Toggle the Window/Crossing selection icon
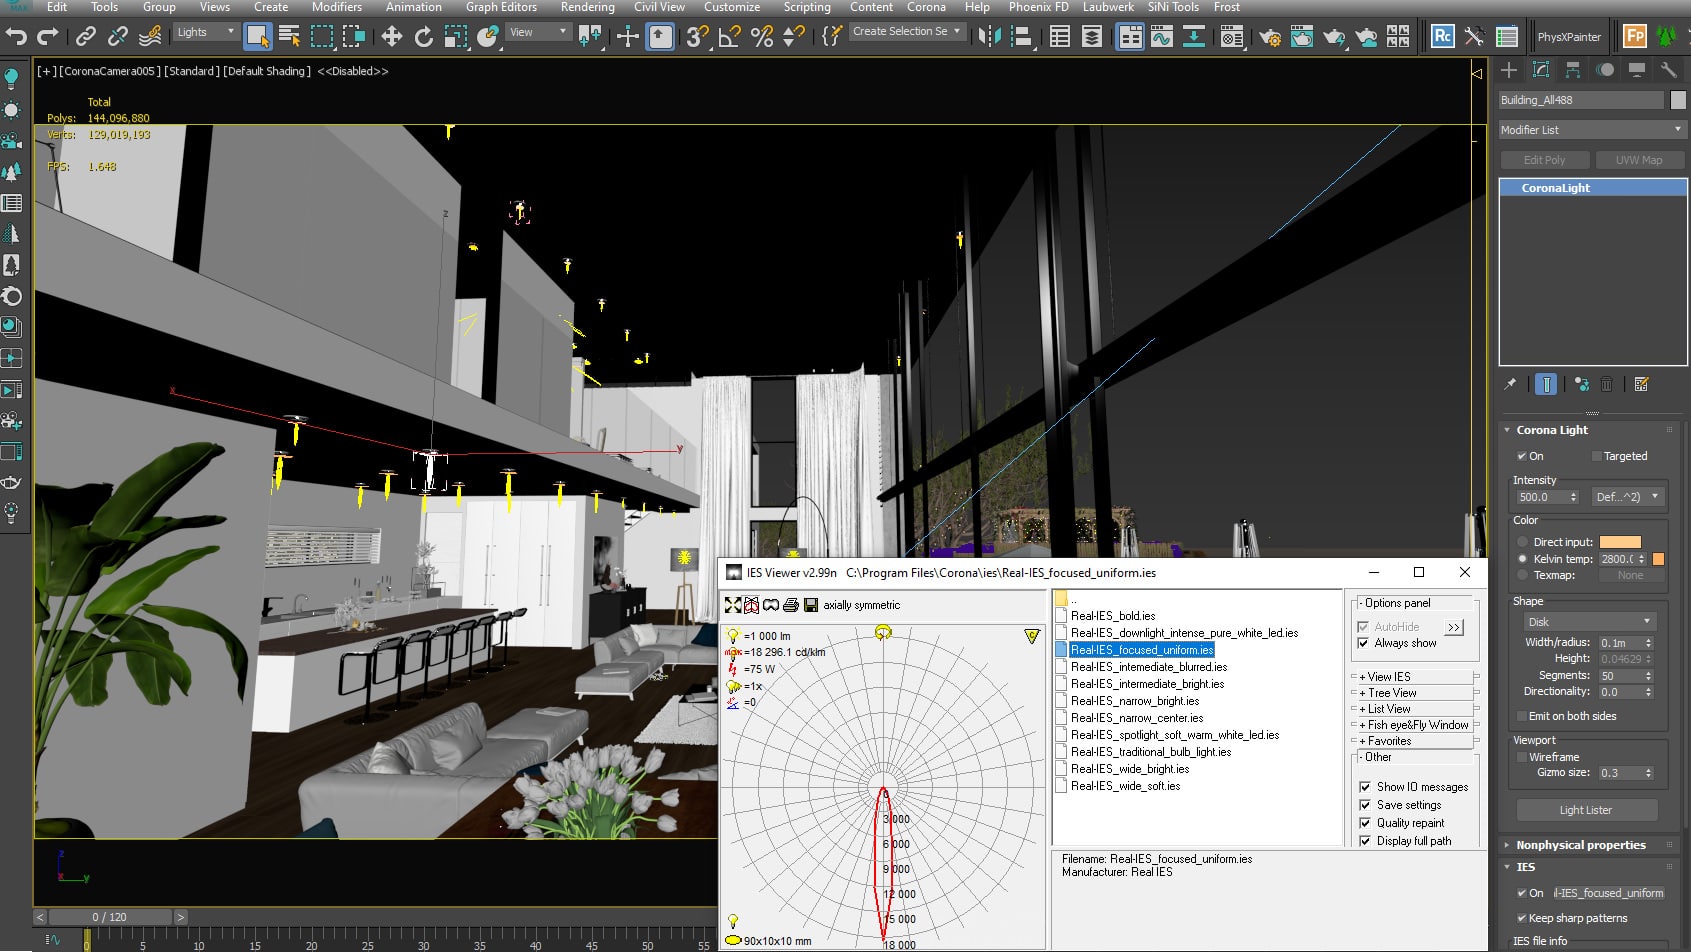Viewport: 1691px width, 952px height. pos(354,37)
